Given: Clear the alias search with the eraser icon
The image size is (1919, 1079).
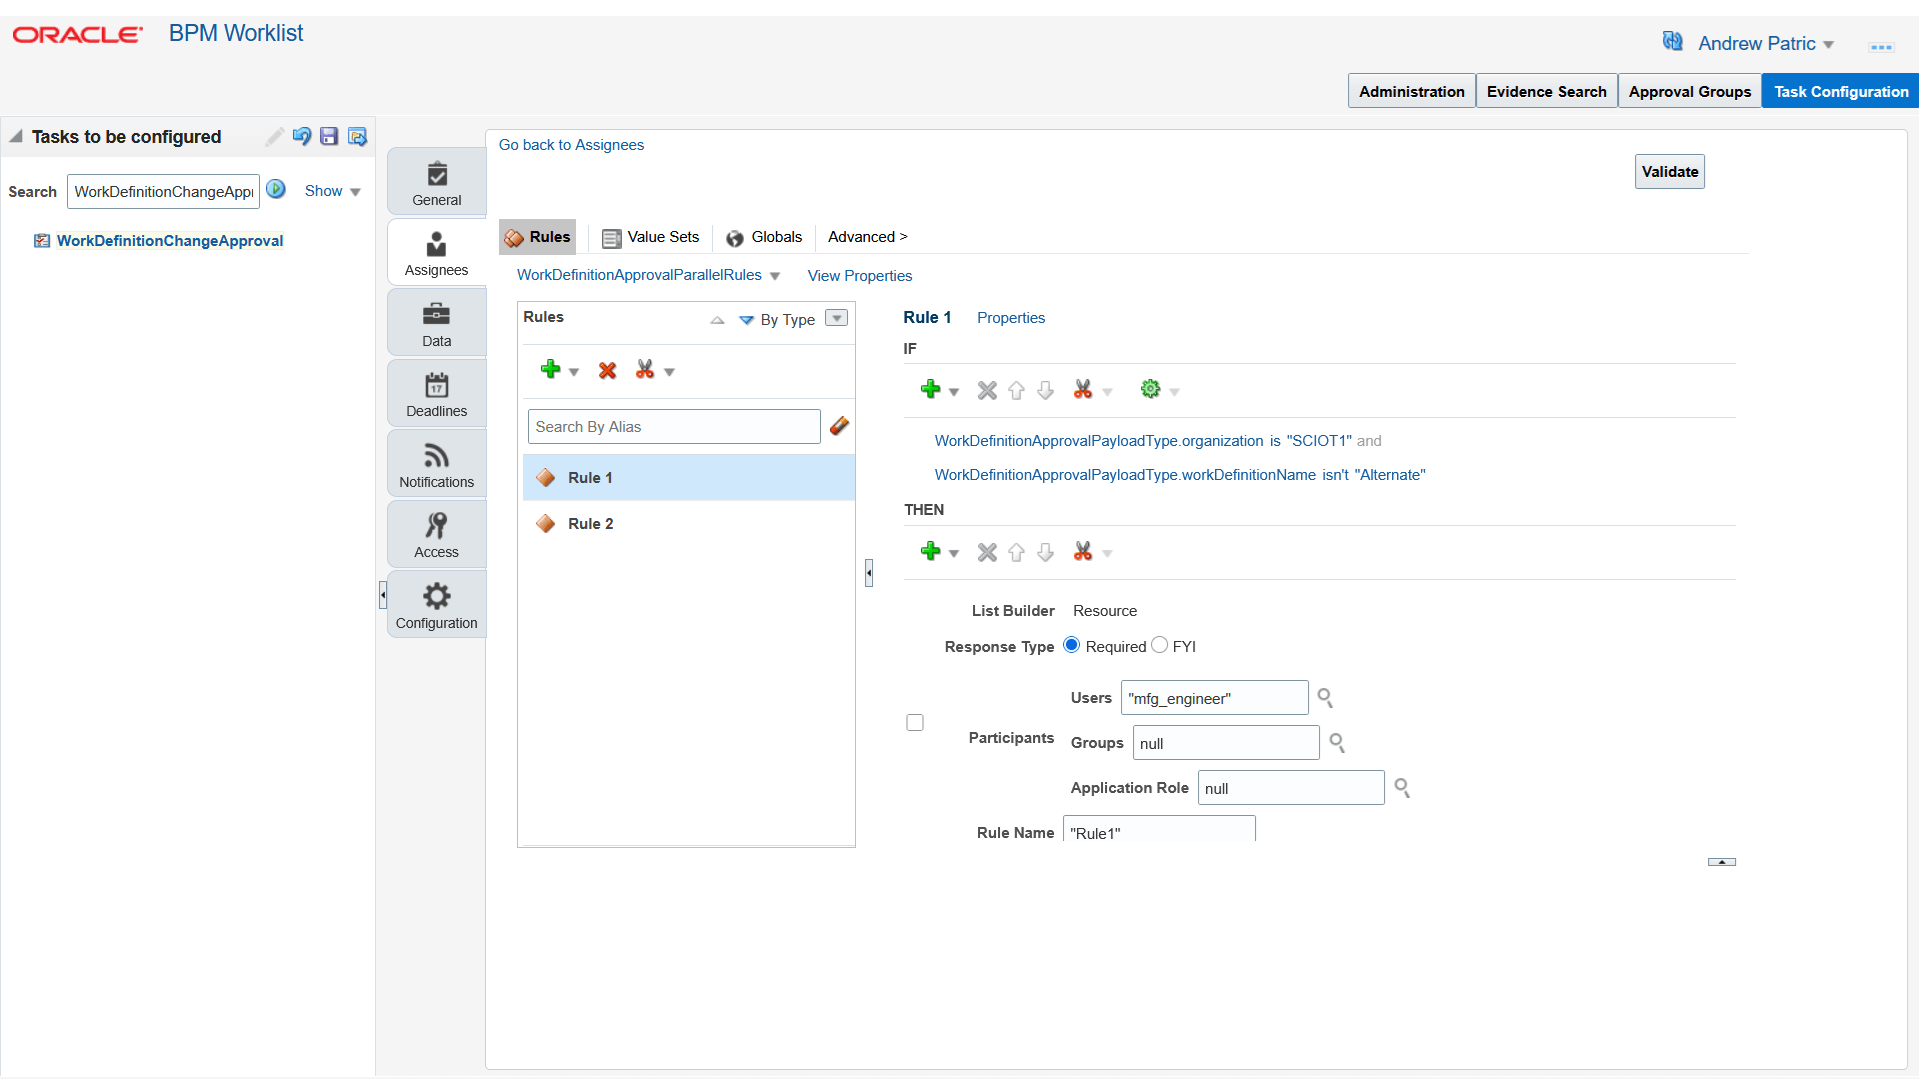Looking at the screenshot, I should pos(839,426).
